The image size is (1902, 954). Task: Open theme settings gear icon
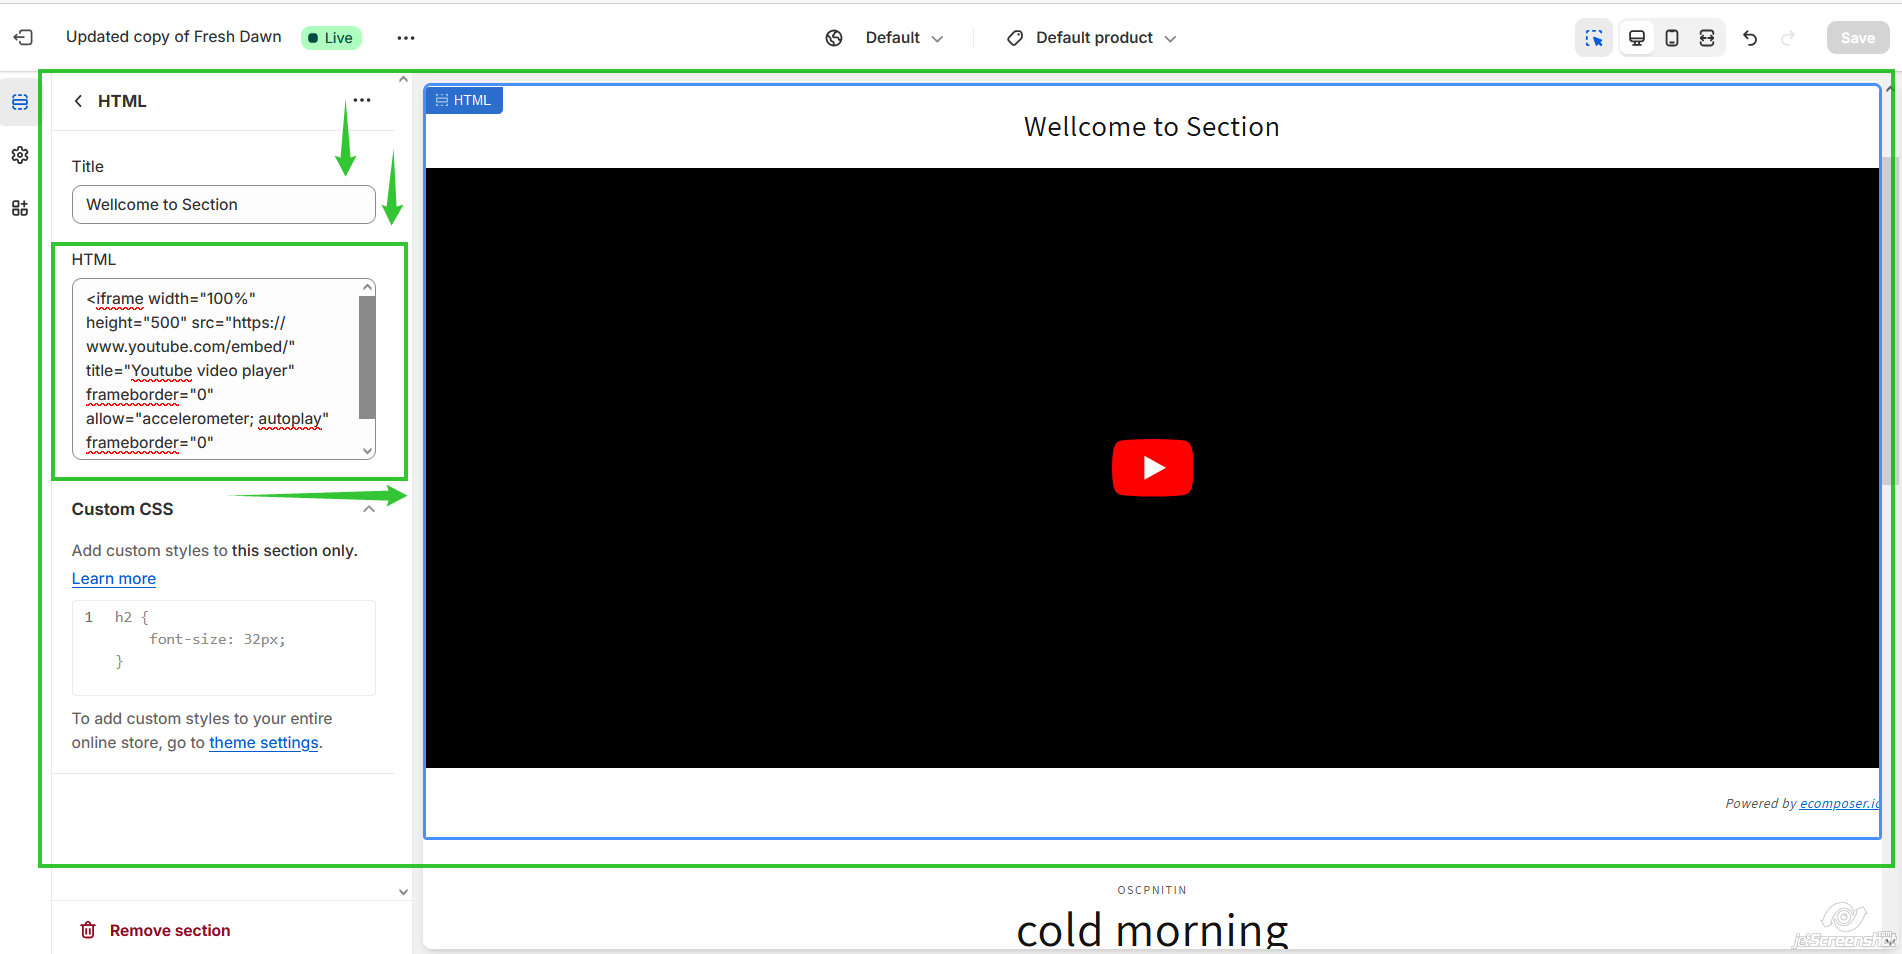[x=20, y=155]
